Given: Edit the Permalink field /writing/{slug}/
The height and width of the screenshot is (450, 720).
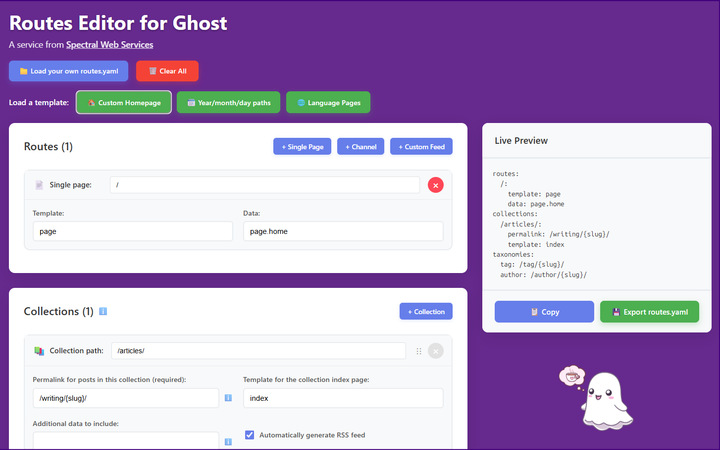Looking at the screenshot, I should [x=126, y=398].
